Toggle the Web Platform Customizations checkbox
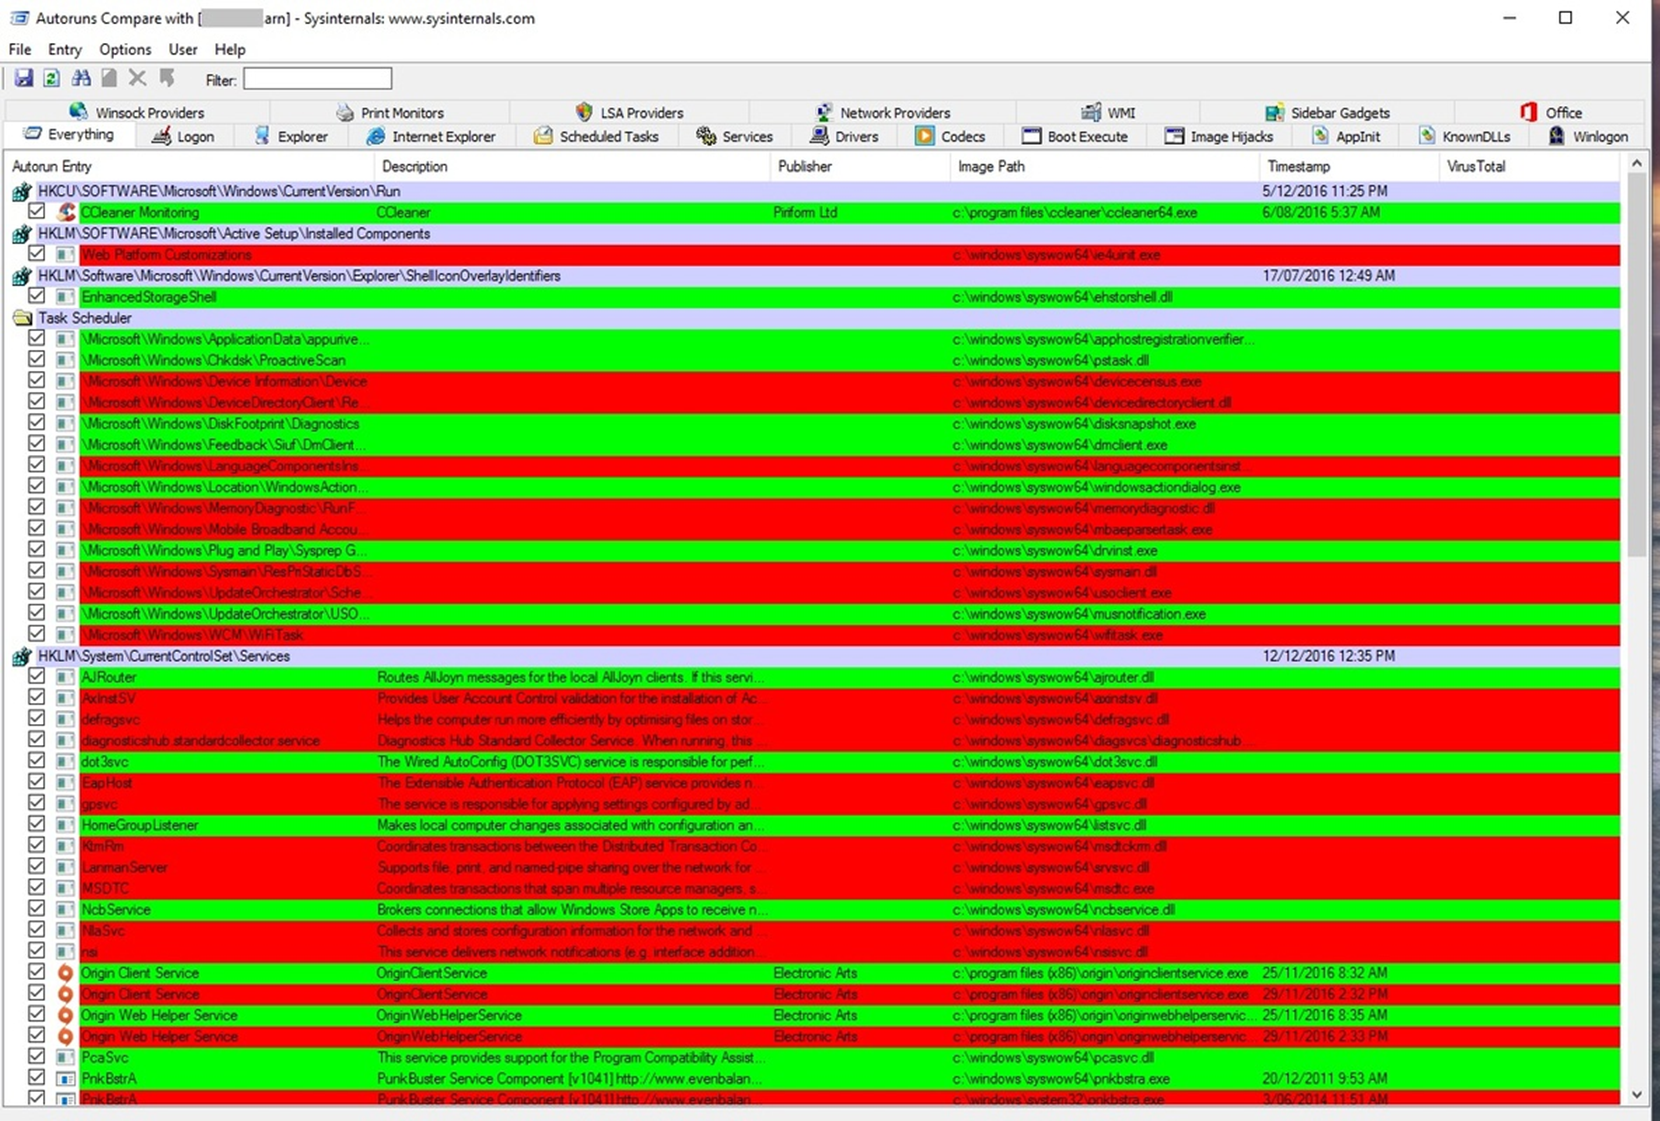 pyautogui.click(x=37, y=254)
